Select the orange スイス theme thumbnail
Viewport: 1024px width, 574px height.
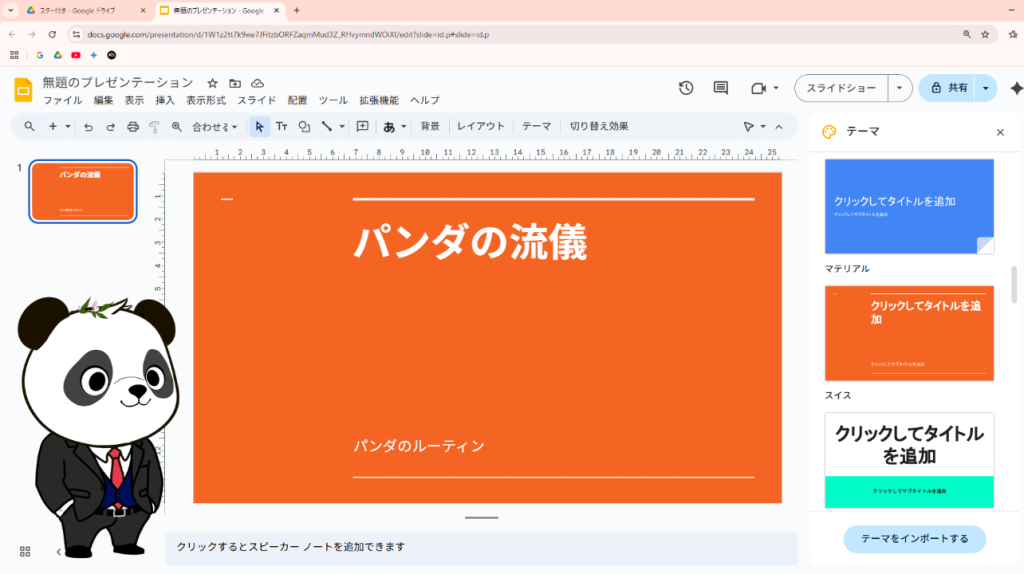(x=909, y=333)
